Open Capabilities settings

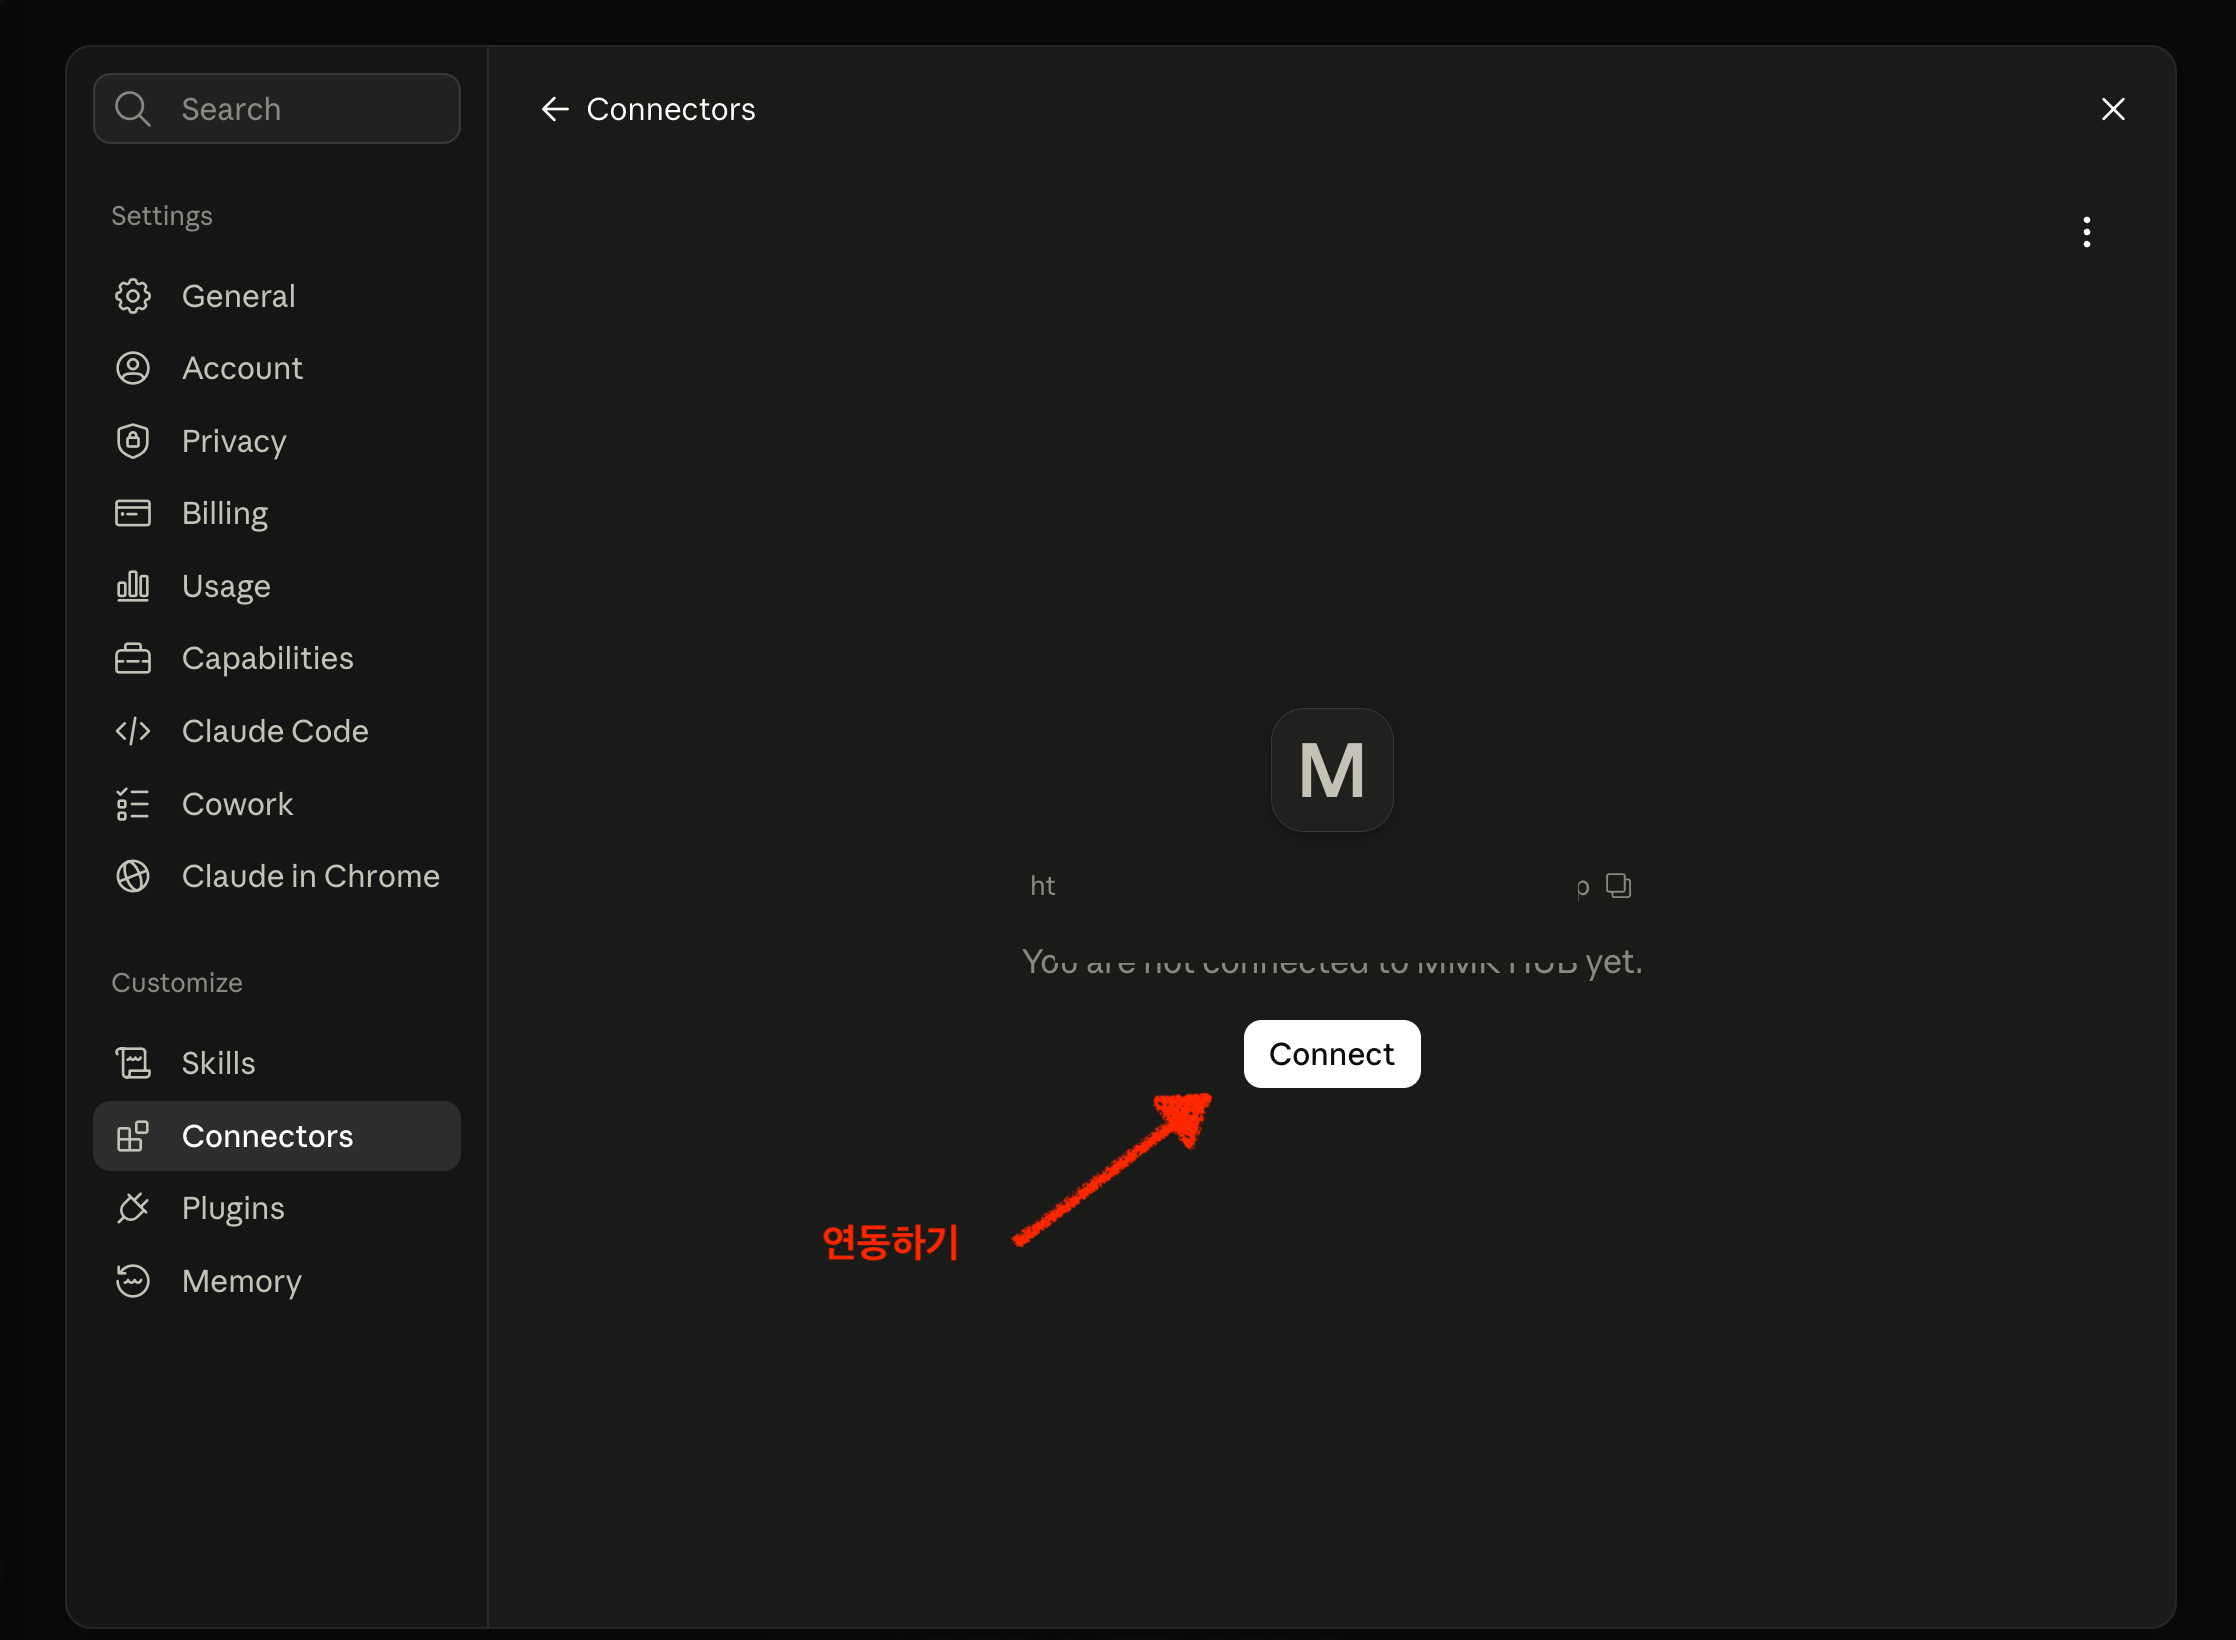(x=277, y=658)
